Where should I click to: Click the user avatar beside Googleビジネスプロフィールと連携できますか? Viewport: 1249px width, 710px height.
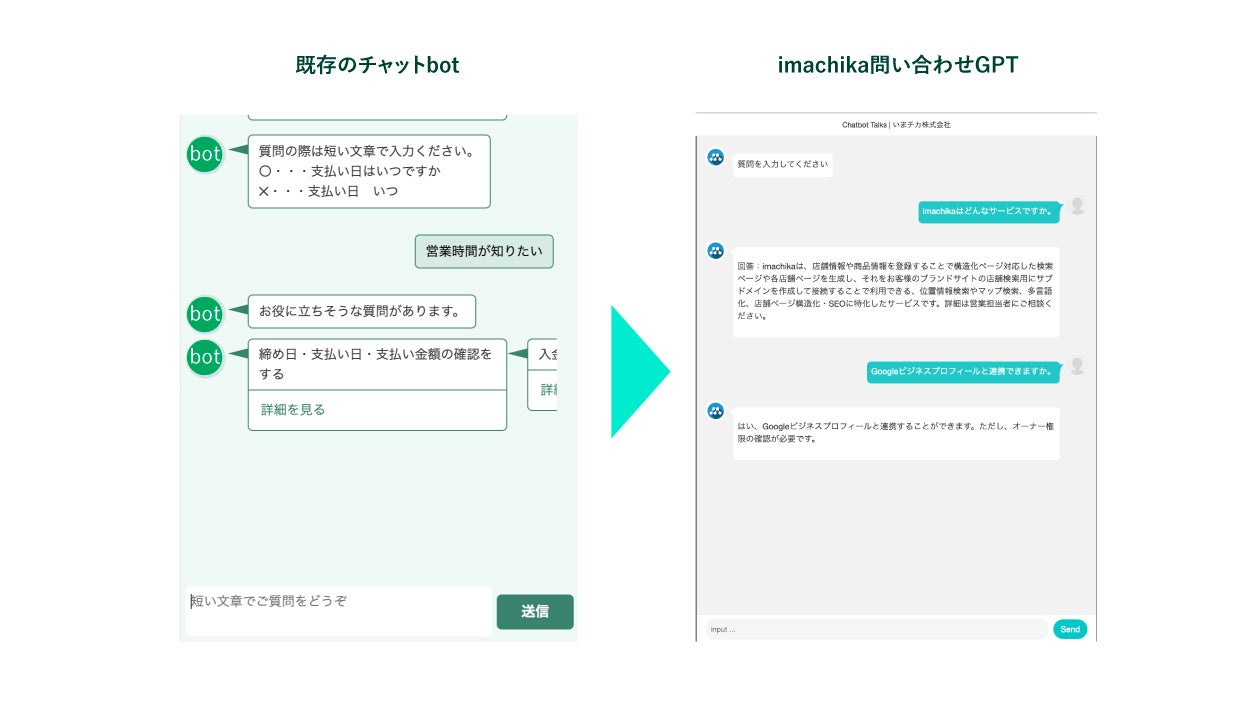coord(1077,365)
